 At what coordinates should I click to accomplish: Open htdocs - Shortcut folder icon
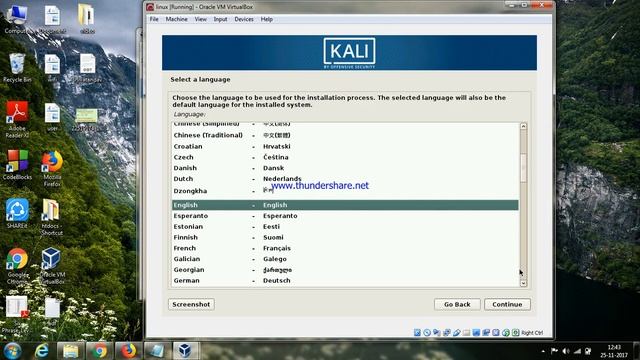[51, 217]
